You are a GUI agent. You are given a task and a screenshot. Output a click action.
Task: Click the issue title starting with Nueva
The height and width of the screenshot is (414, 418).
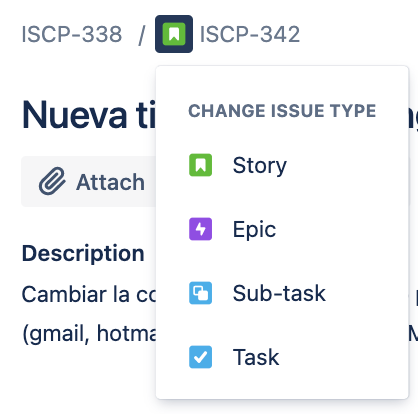(89, 115)
